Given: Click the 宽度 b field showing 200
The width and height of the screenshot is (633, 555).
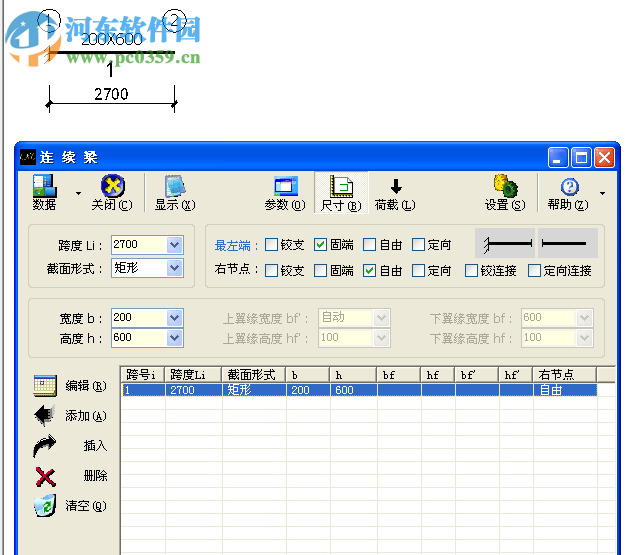Looking at the screenshot, I should [x=139, y=318].
